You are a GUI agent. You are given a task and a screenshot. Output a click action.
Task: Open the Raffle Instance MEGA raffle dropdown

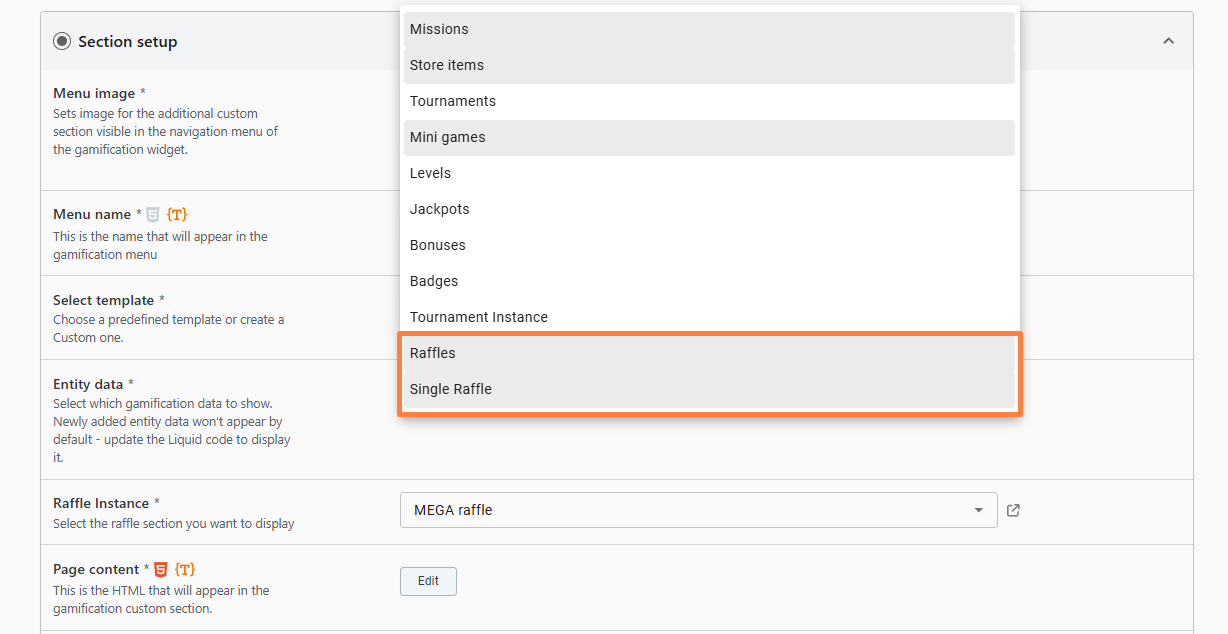click(x=698, y=510)
